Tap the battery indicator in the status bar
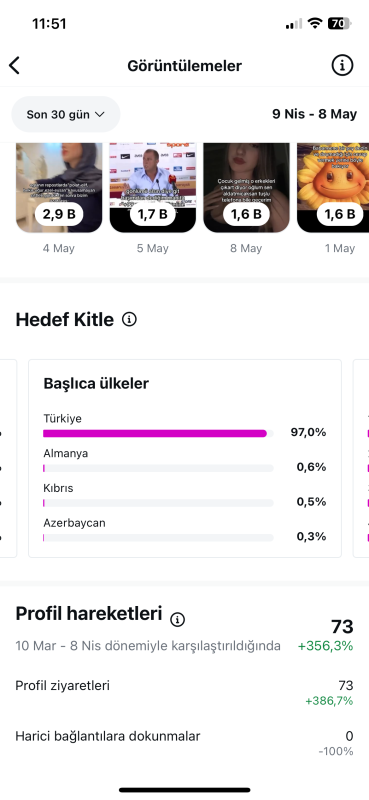Image resolution: width=369 pixels, height=800 pixels. tap(339, 23)
